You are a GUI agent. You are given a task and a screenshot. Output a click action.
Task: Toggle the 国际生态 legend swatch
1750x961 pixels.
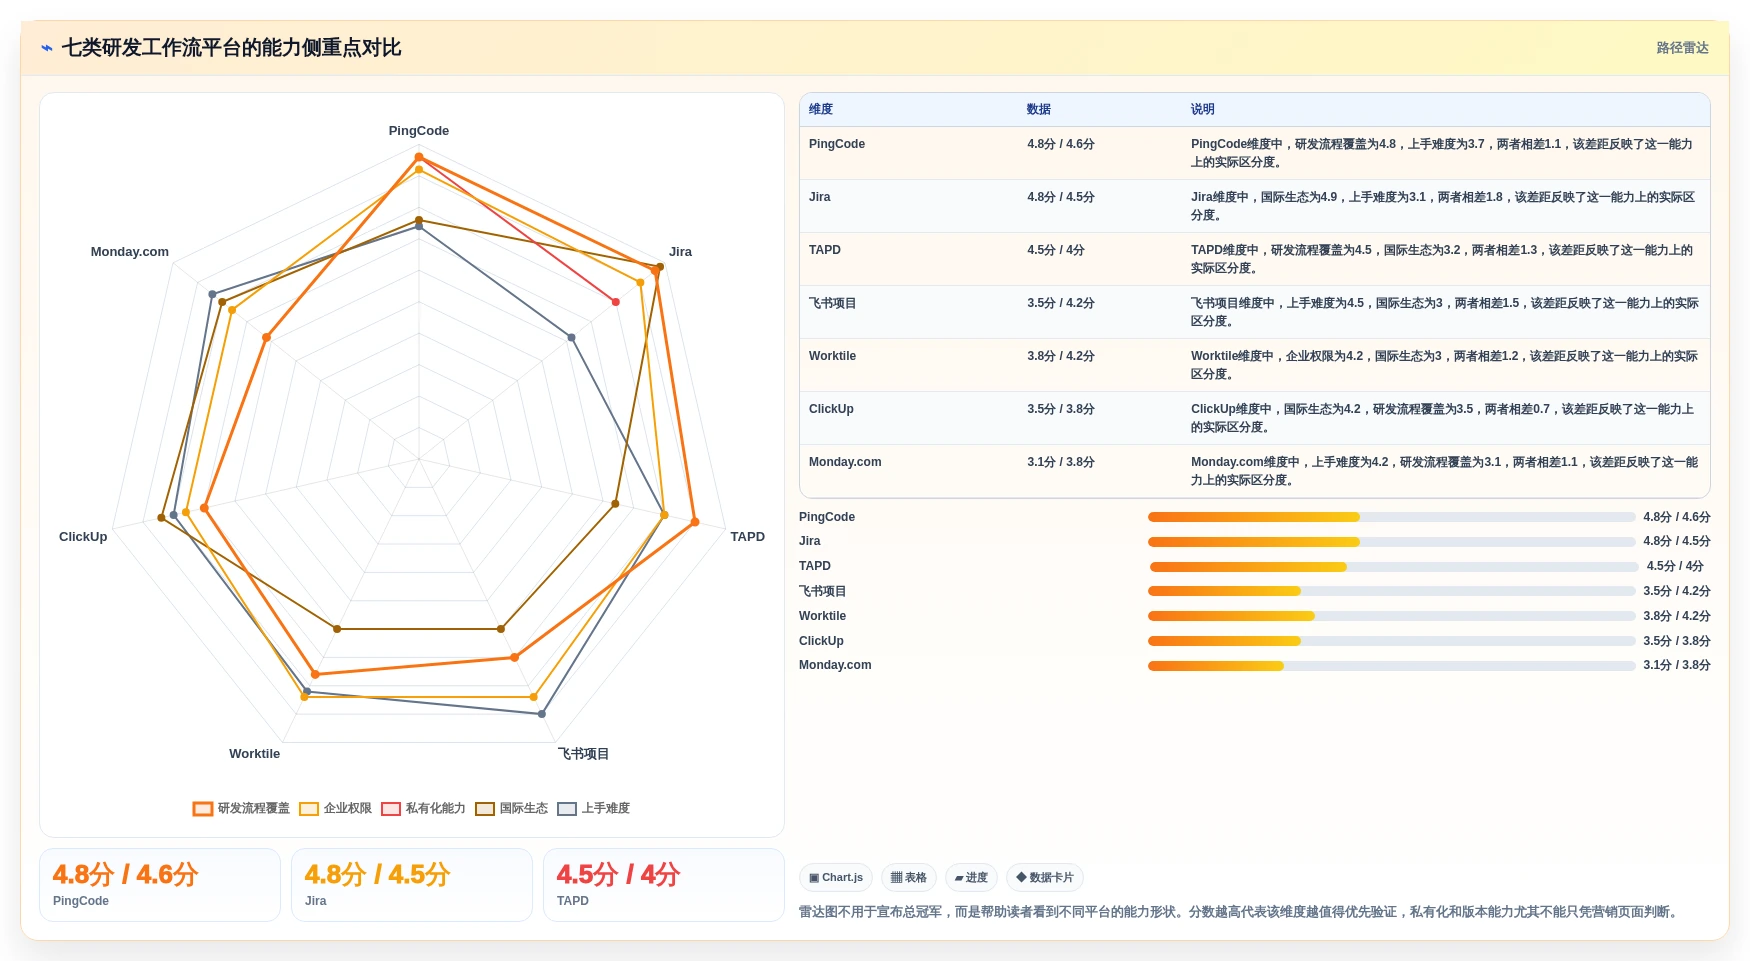(x=485, y=809)
